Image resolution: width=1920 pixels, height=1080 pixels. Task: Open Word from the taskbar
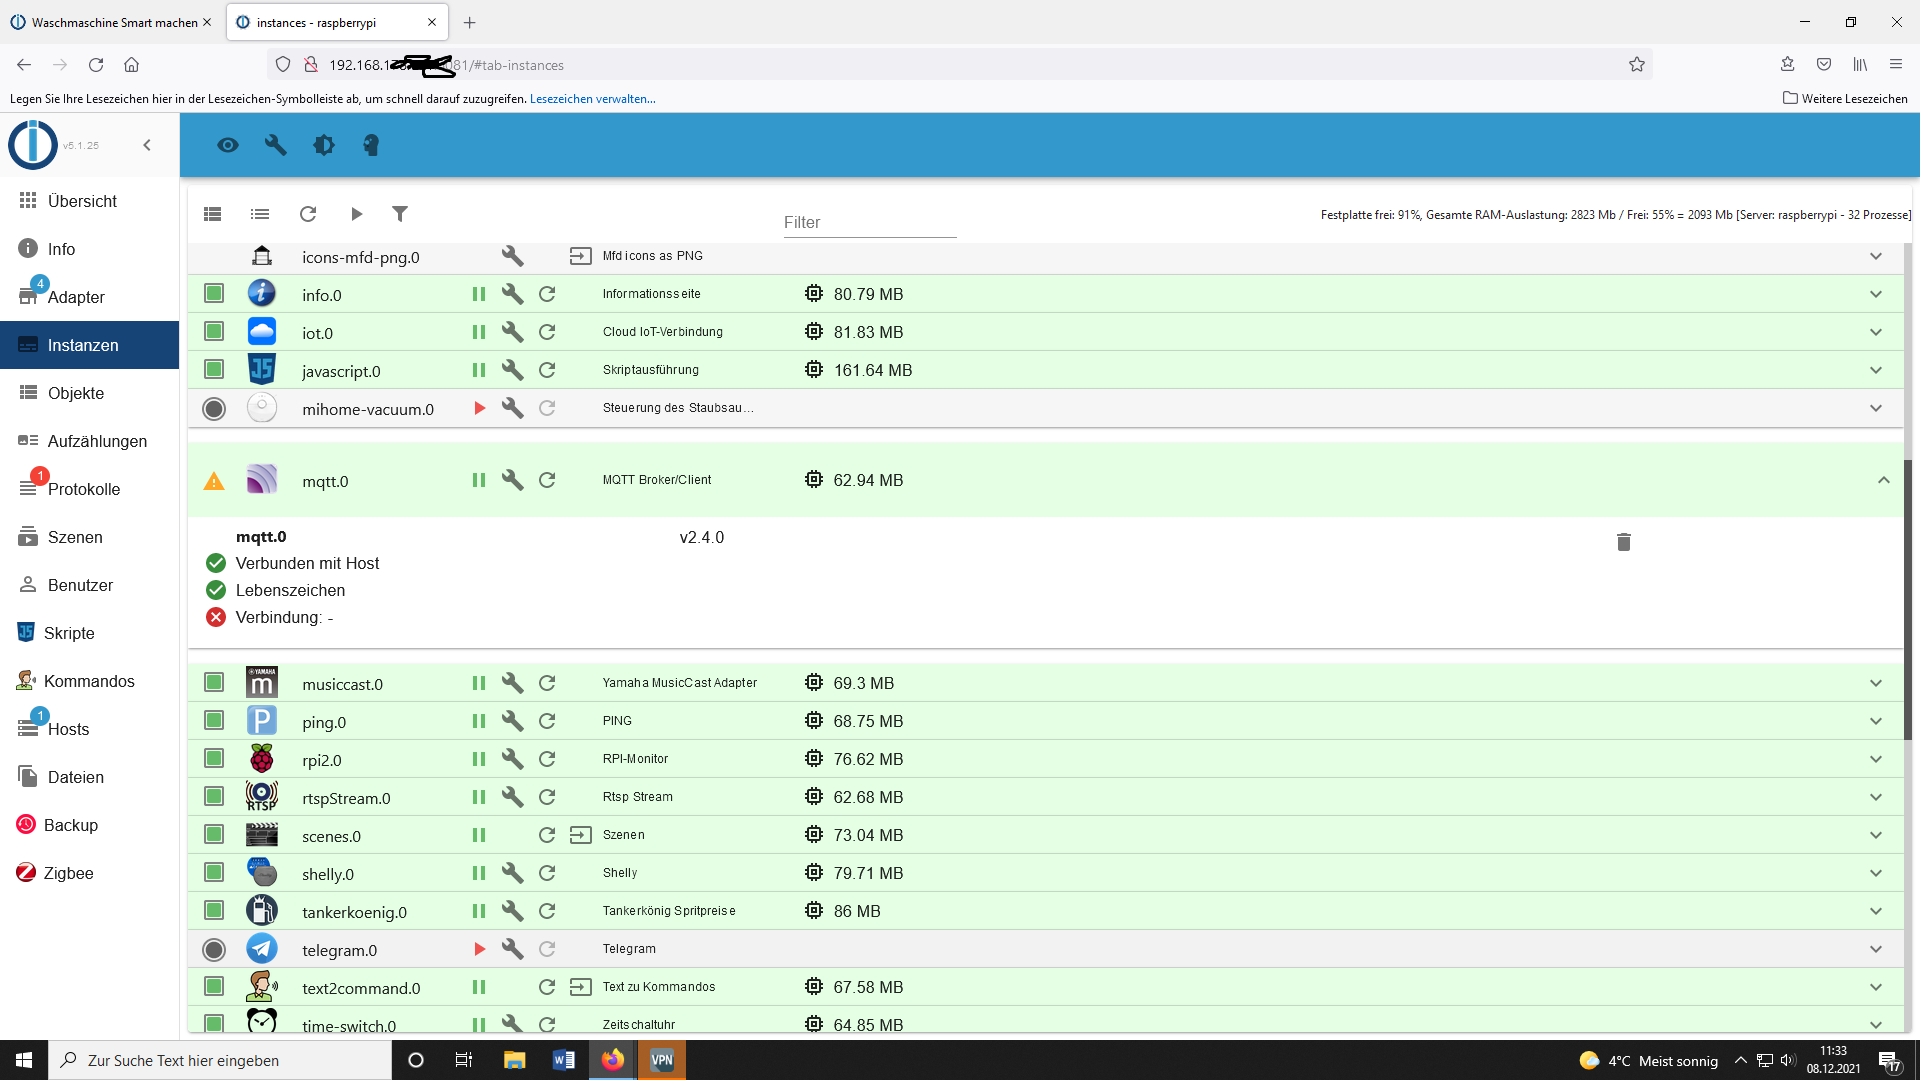(x=564, y=1060)
